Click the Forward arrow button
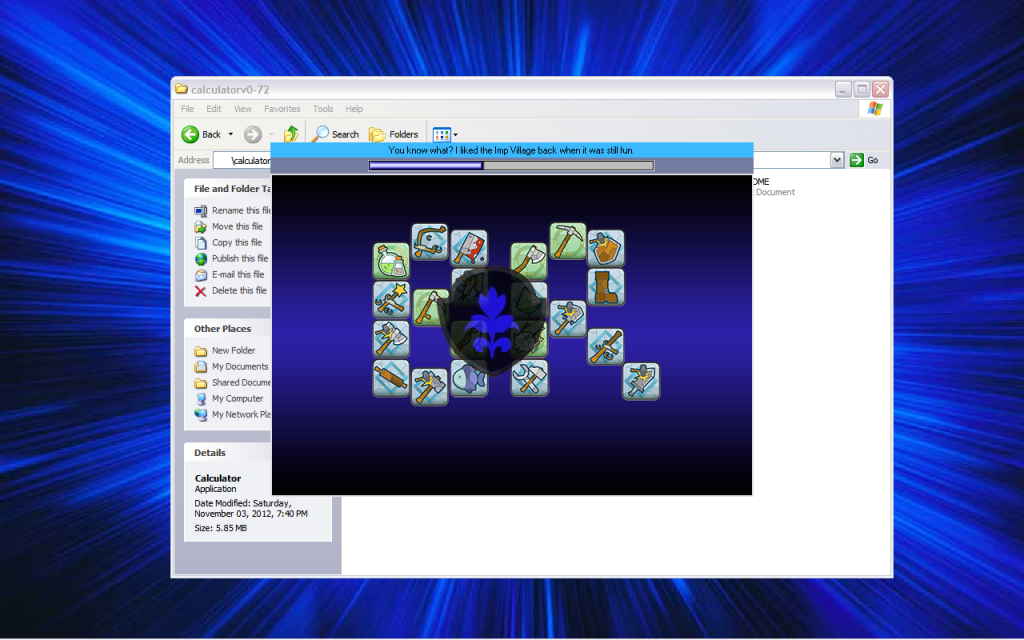The height and width of the screenshot is (640, 1024). (x=253, y=135)
